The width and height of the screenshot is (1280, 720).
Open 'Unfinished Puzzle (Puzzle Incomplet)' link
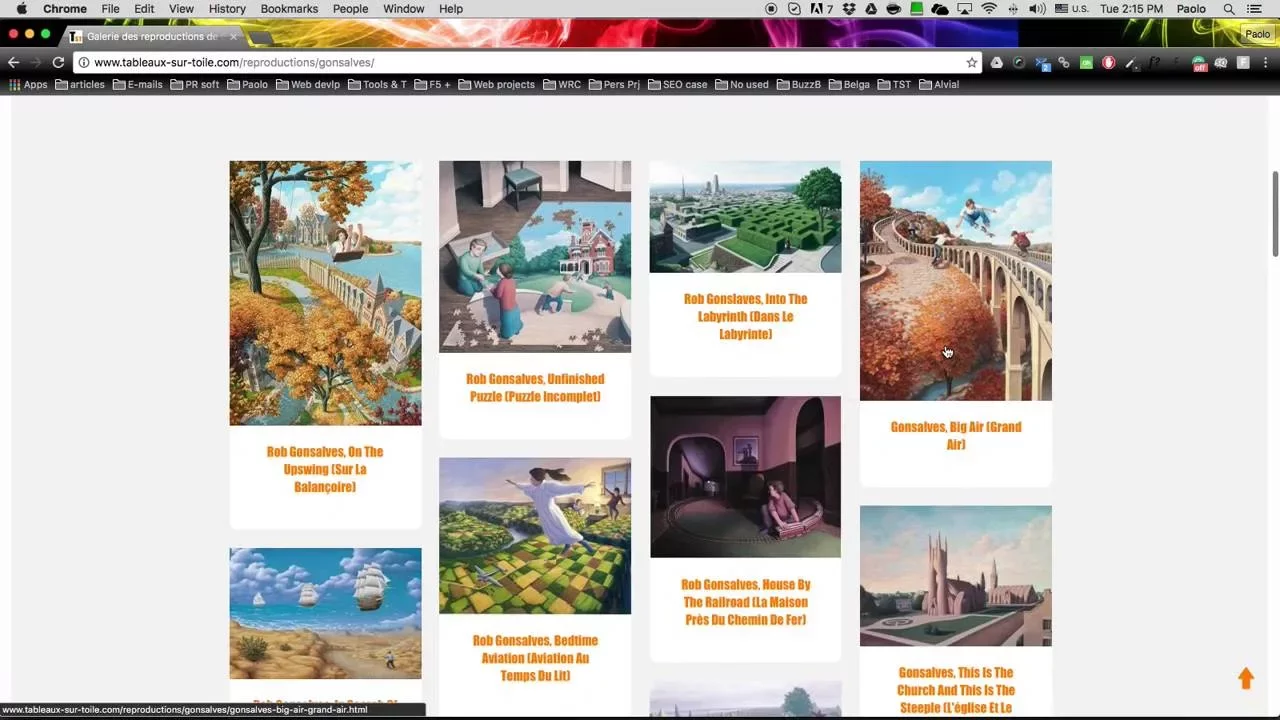coord(535,388)
